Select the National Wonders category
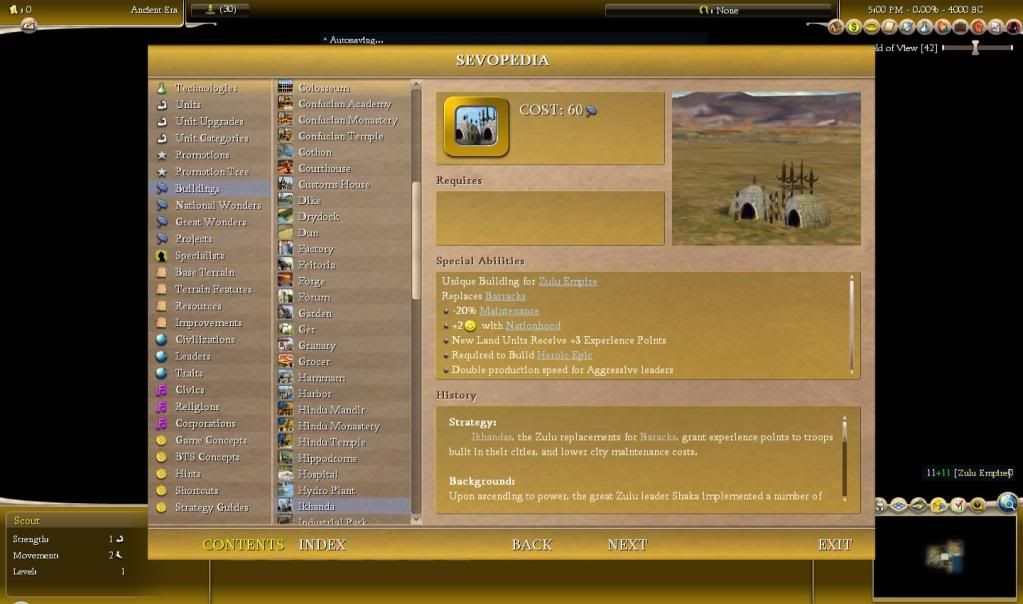The height and width of the screenshot is (604, 1023). tap(217, 205)
